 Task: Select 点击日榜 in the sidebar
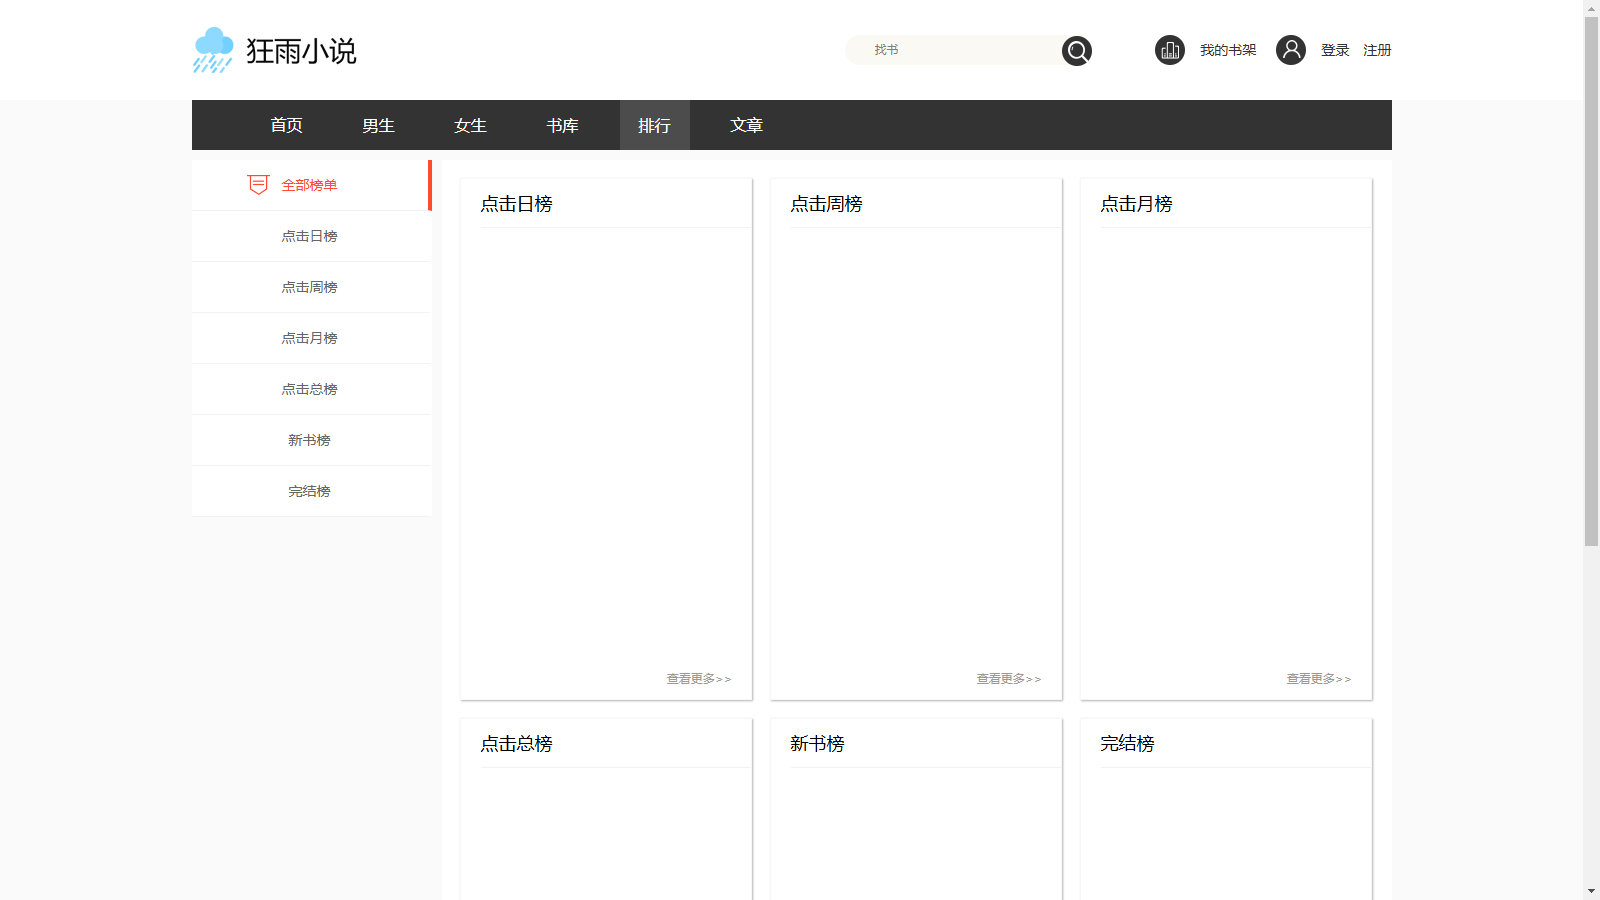click(x=310, y=236)
